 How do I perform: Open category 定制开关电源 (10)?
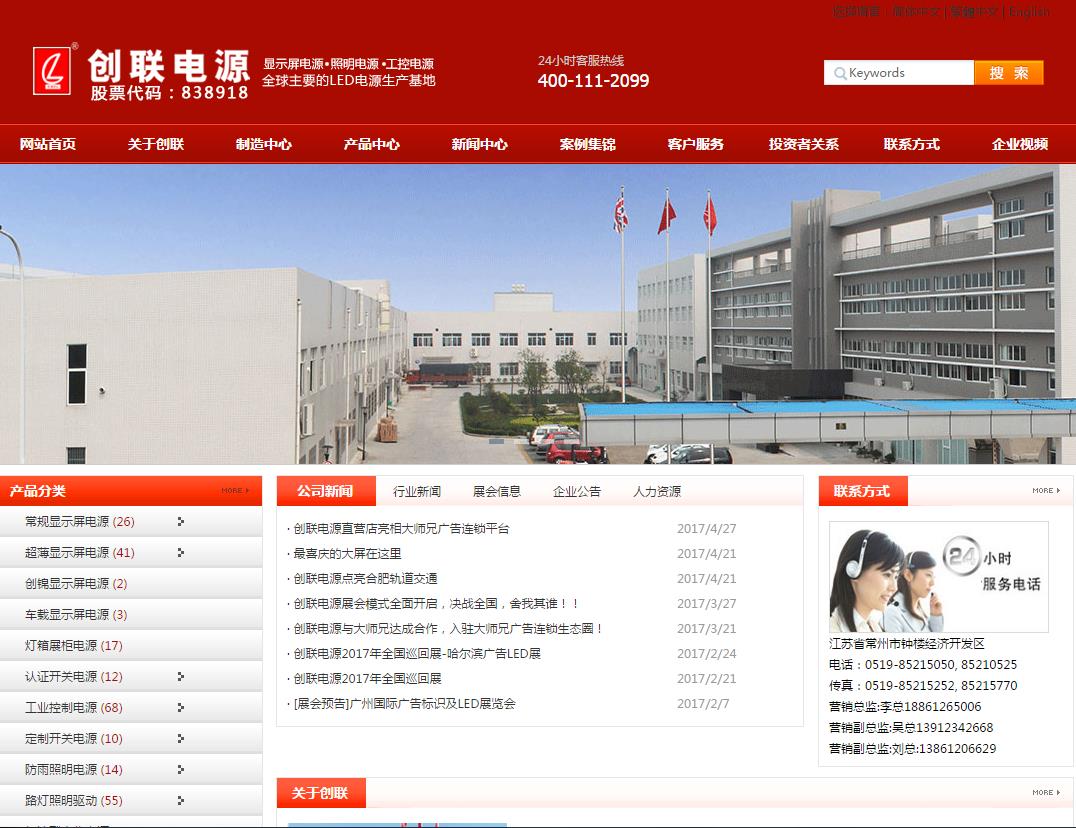click(x=73, y=738)
